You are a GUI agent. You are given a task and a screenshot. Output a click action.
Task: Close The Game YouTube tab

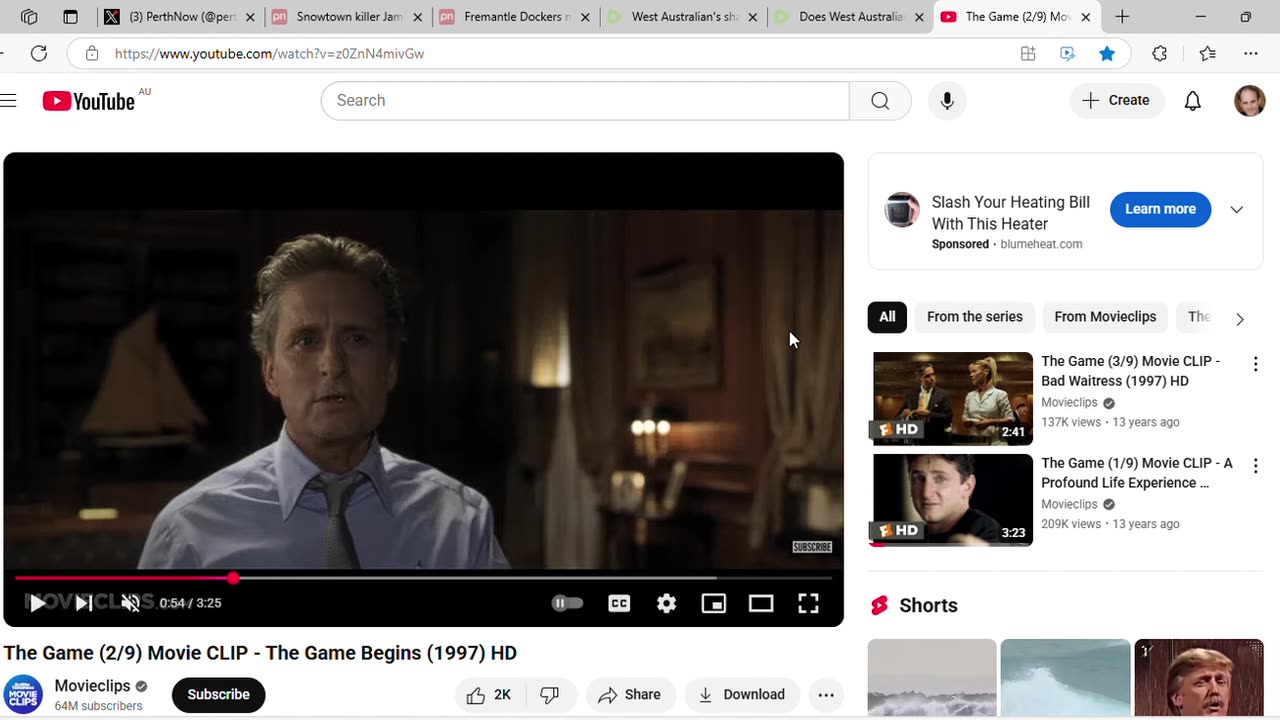tap(1085, 17)
